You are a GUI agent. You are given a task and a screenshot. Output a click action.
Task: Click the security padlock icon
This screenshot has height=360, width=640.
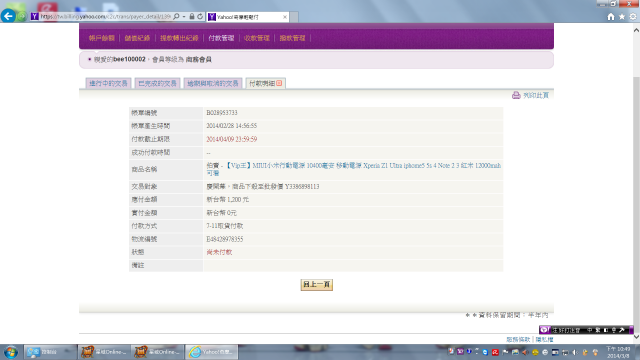[x=192, y=16]
